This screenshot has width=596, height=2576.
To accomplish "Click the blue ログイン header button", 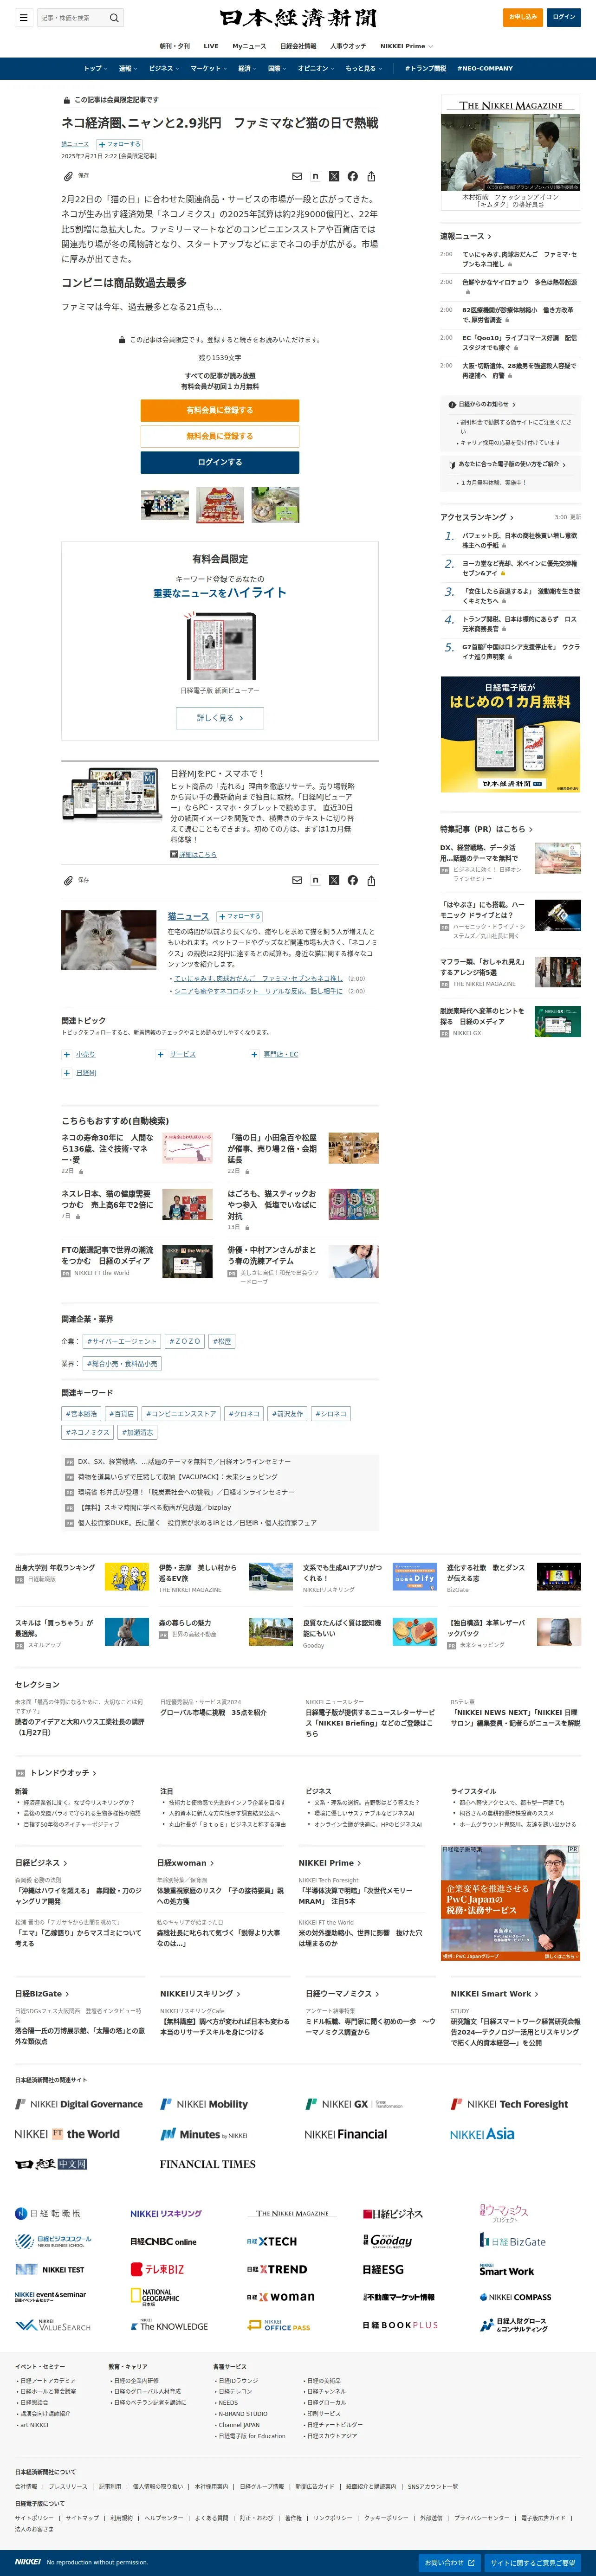I will [564, 17].
